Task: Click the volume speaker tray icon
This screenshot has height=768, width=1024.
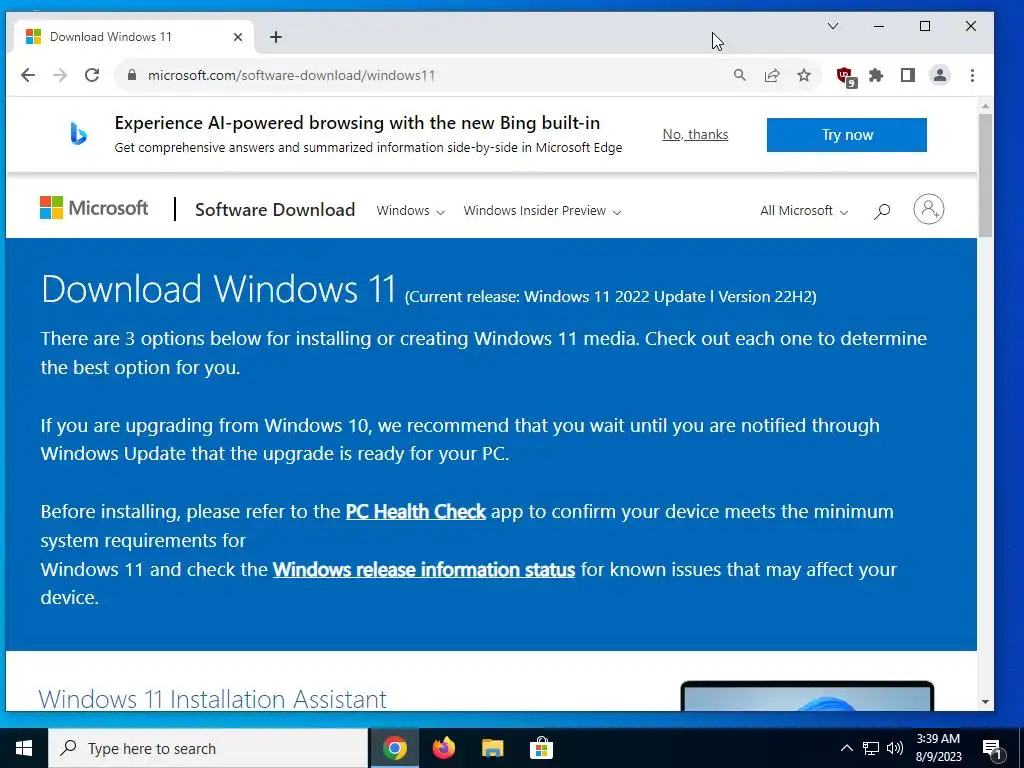Action: [895, 748]
